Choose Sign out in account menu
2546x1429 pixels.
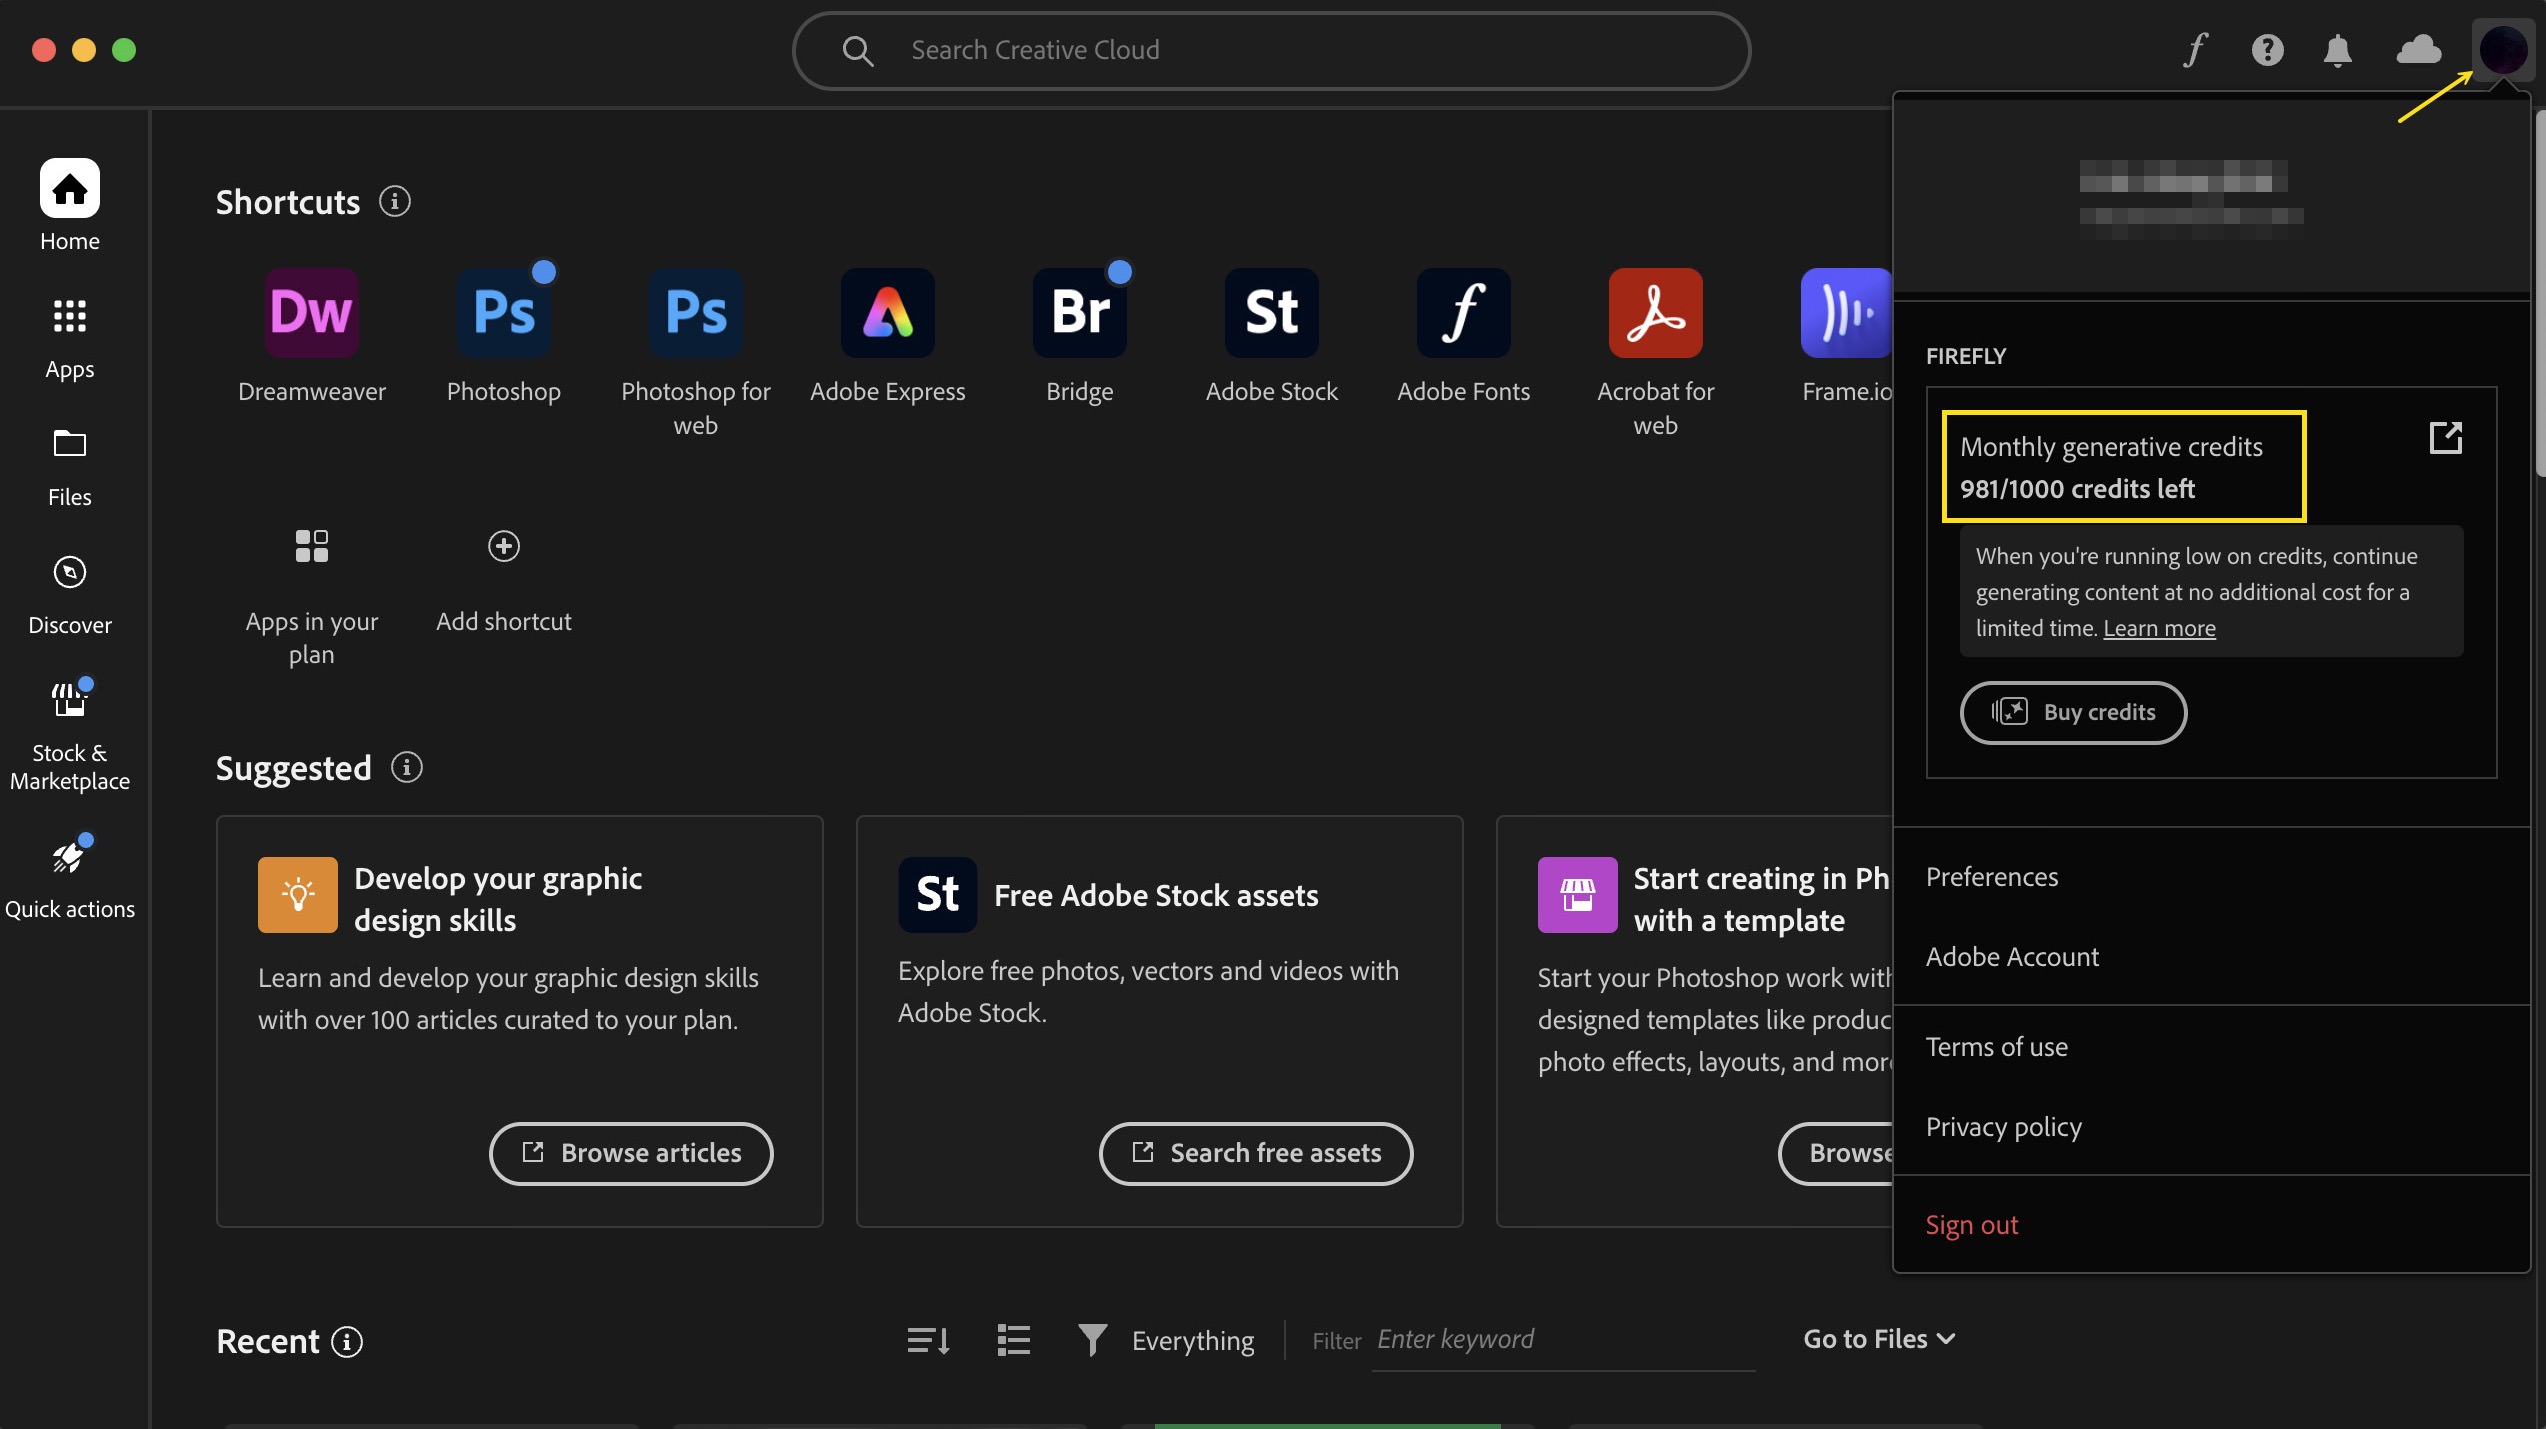click(x=1971, y=1225)
